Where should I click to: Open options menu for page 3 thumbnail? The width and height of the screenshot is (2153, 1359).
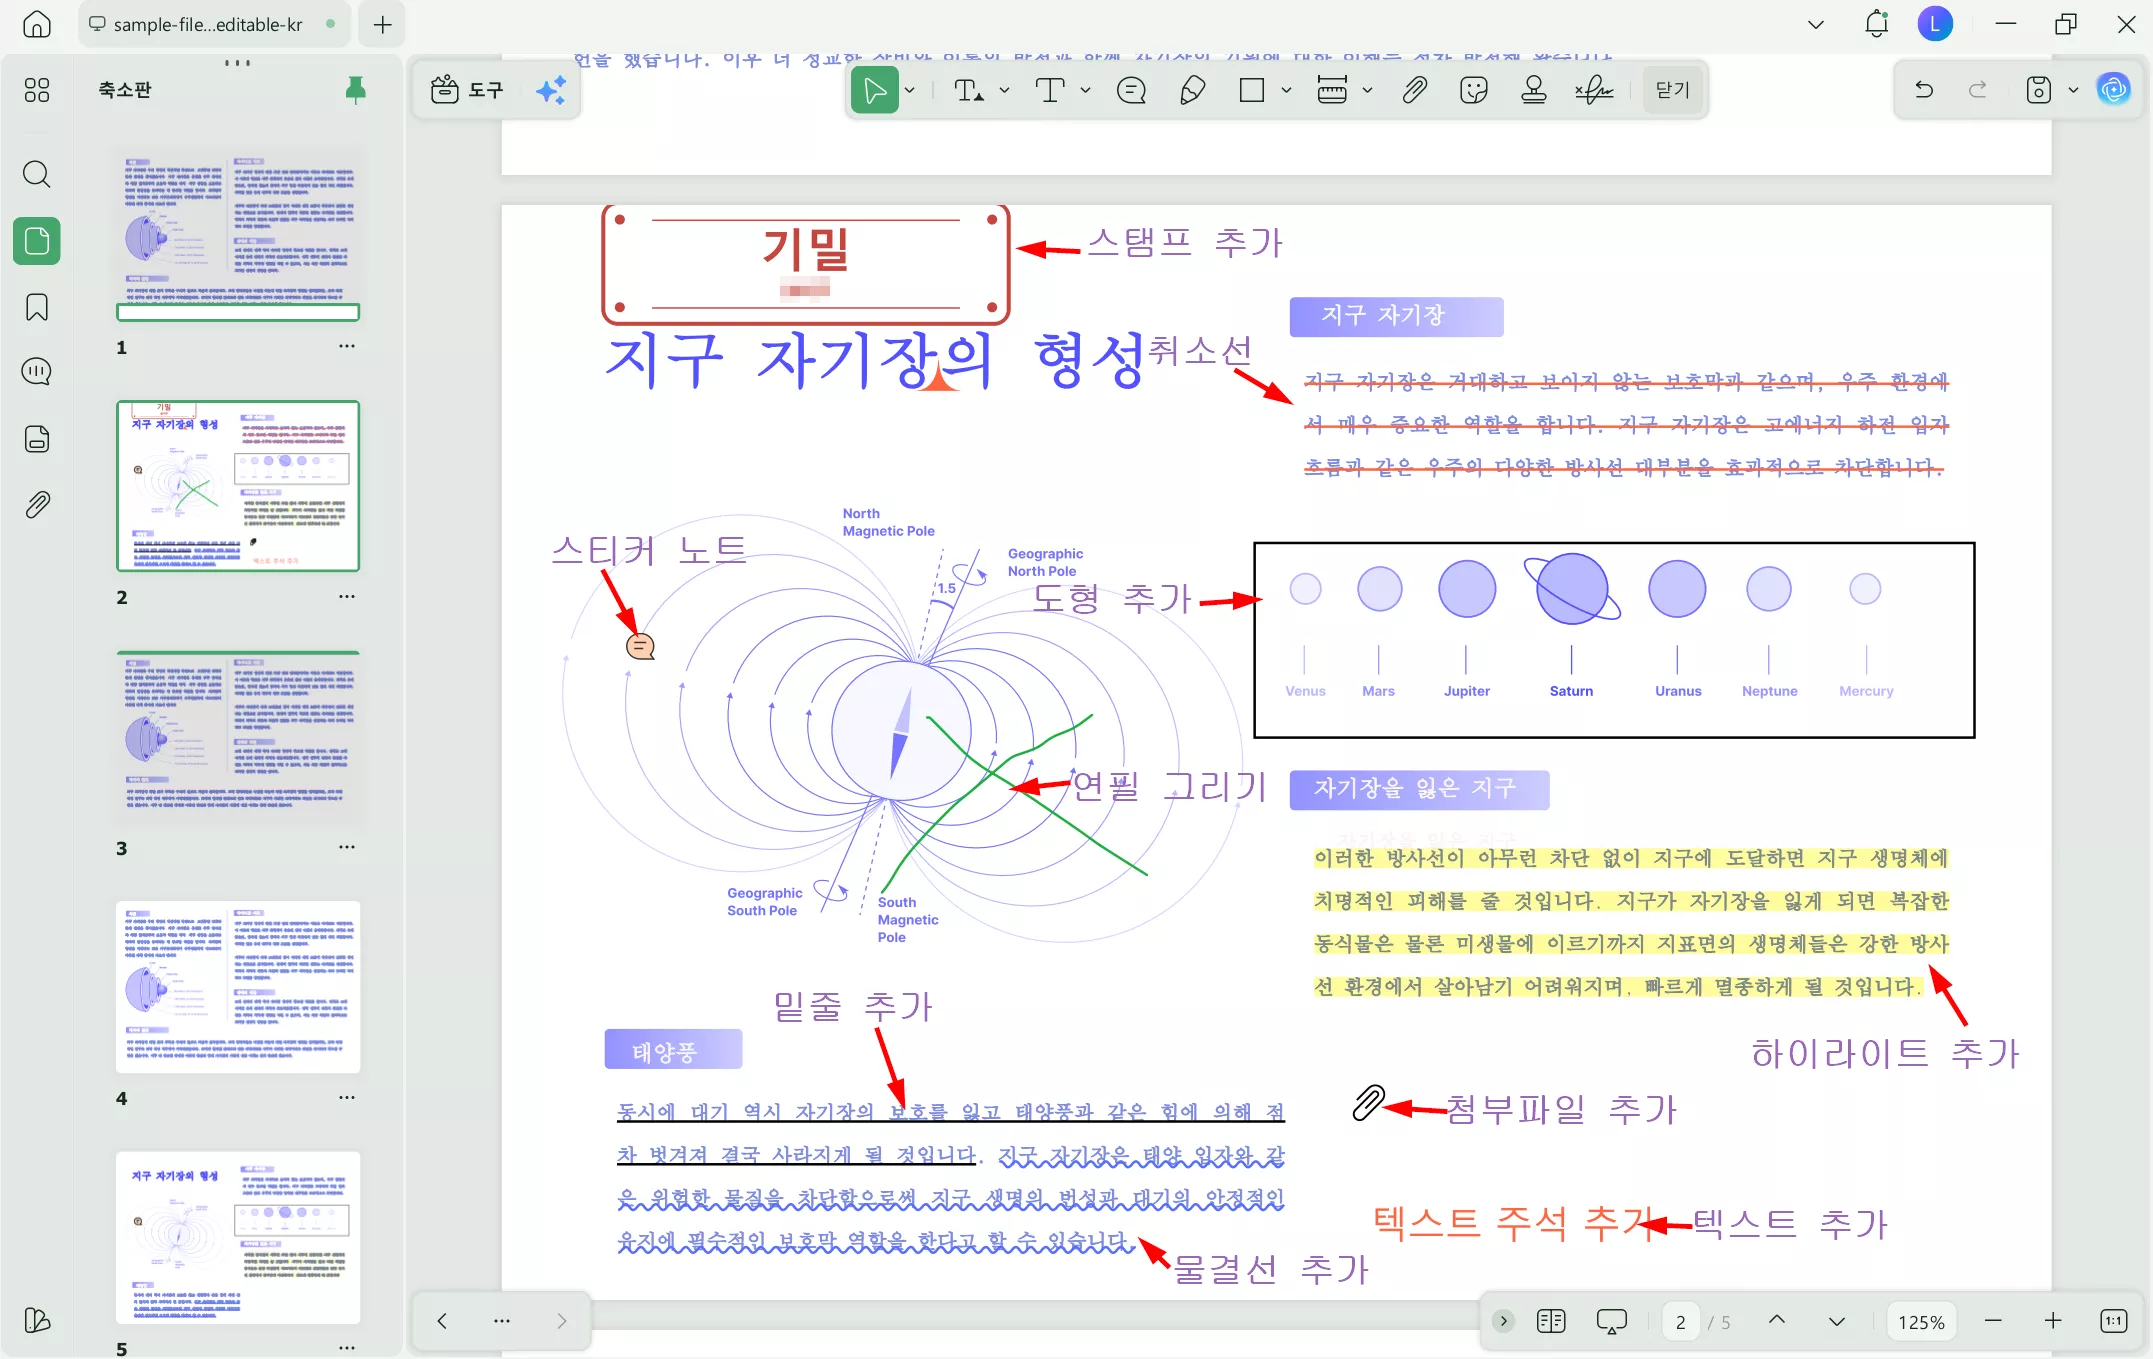346,847
